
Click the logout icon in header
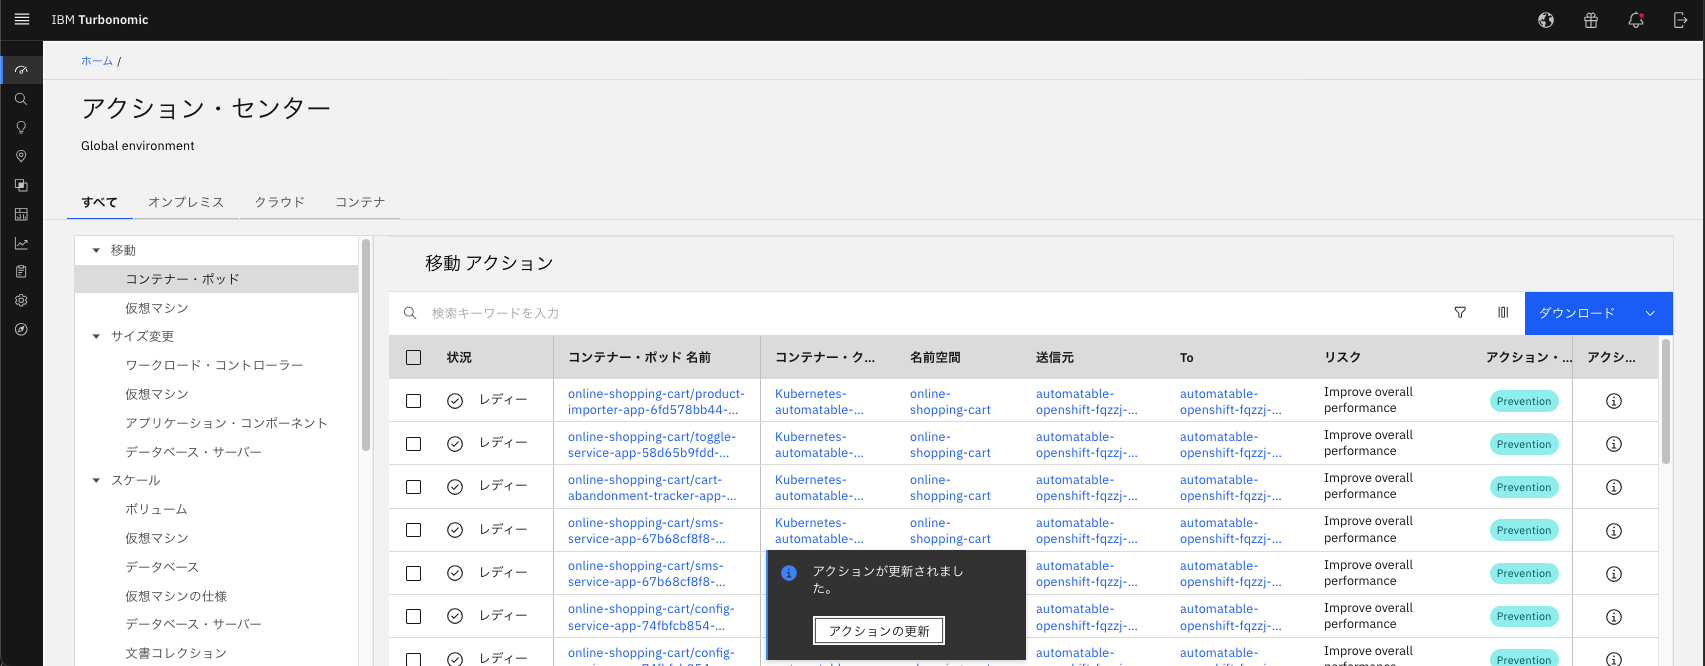(x=1680, y=20)
